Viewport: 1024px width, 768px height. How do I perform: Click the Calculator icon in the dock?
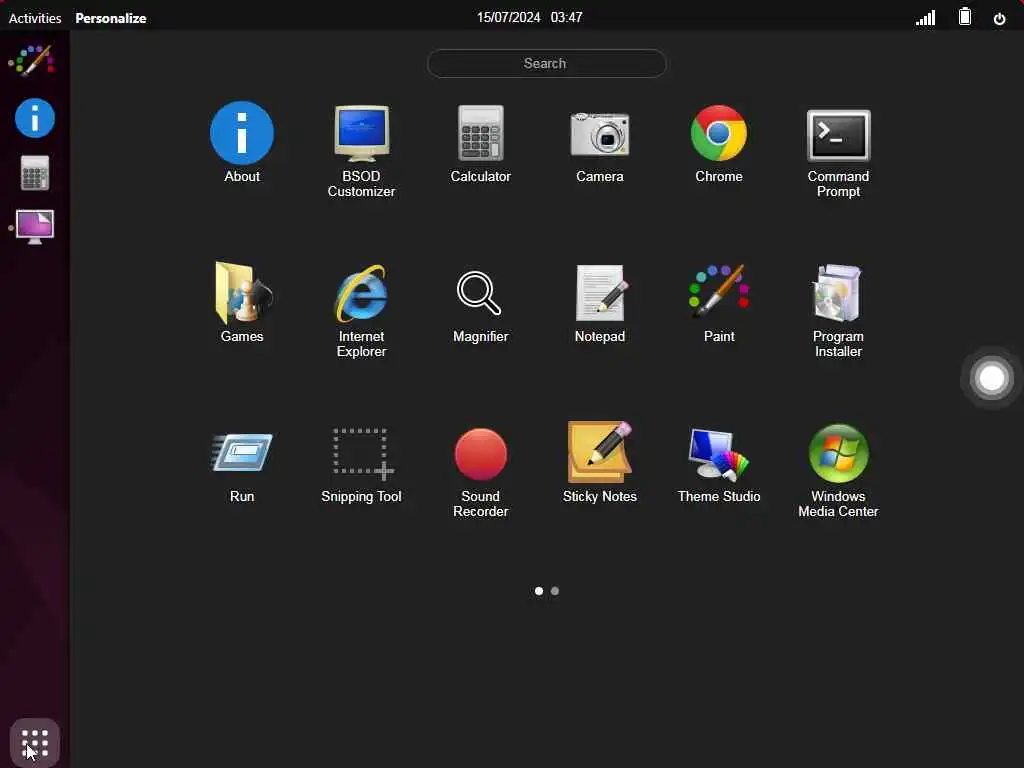pyautogui.click(x=35, y=173)
